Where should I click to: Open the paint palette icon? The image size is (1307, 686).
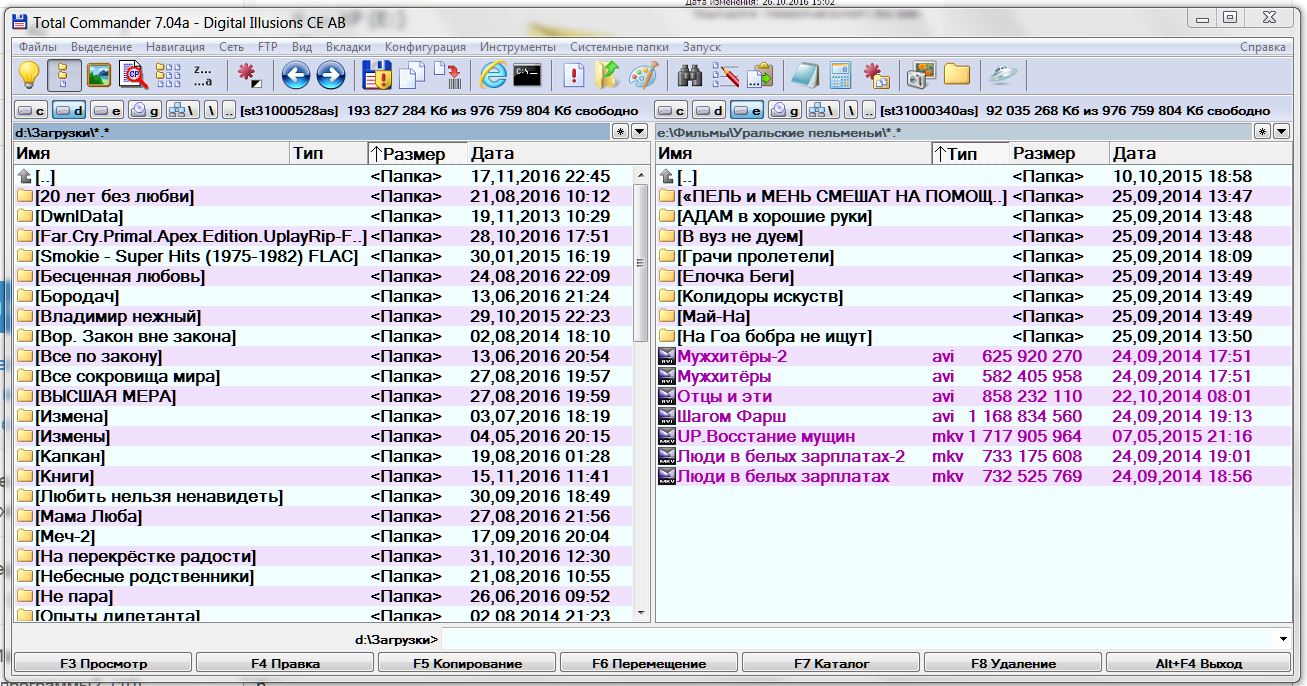click(643, 75)
